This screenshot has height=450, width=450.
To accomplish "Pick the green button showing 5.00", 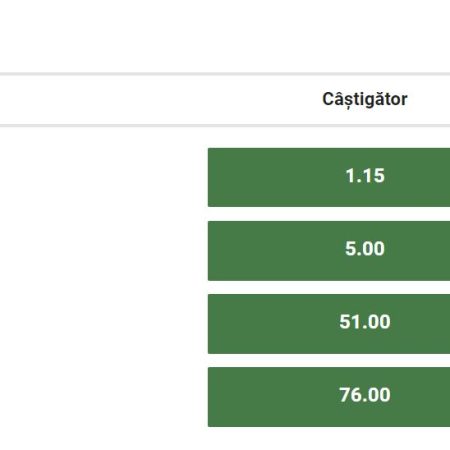I will click(329, 251).
